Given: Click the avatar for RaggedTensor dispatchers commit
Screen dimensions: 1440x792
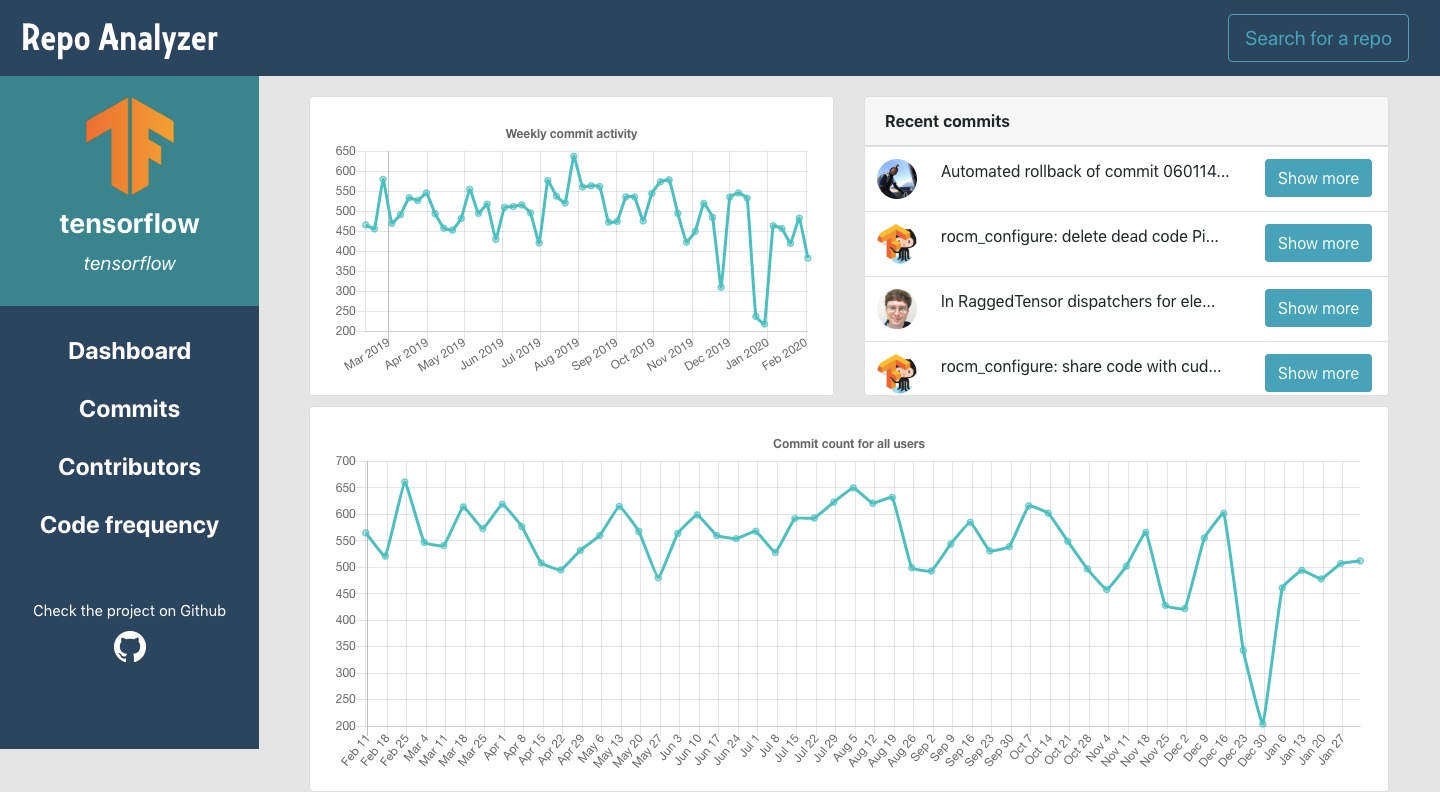Looking at the screenshot, I should [x=897, y=308].
